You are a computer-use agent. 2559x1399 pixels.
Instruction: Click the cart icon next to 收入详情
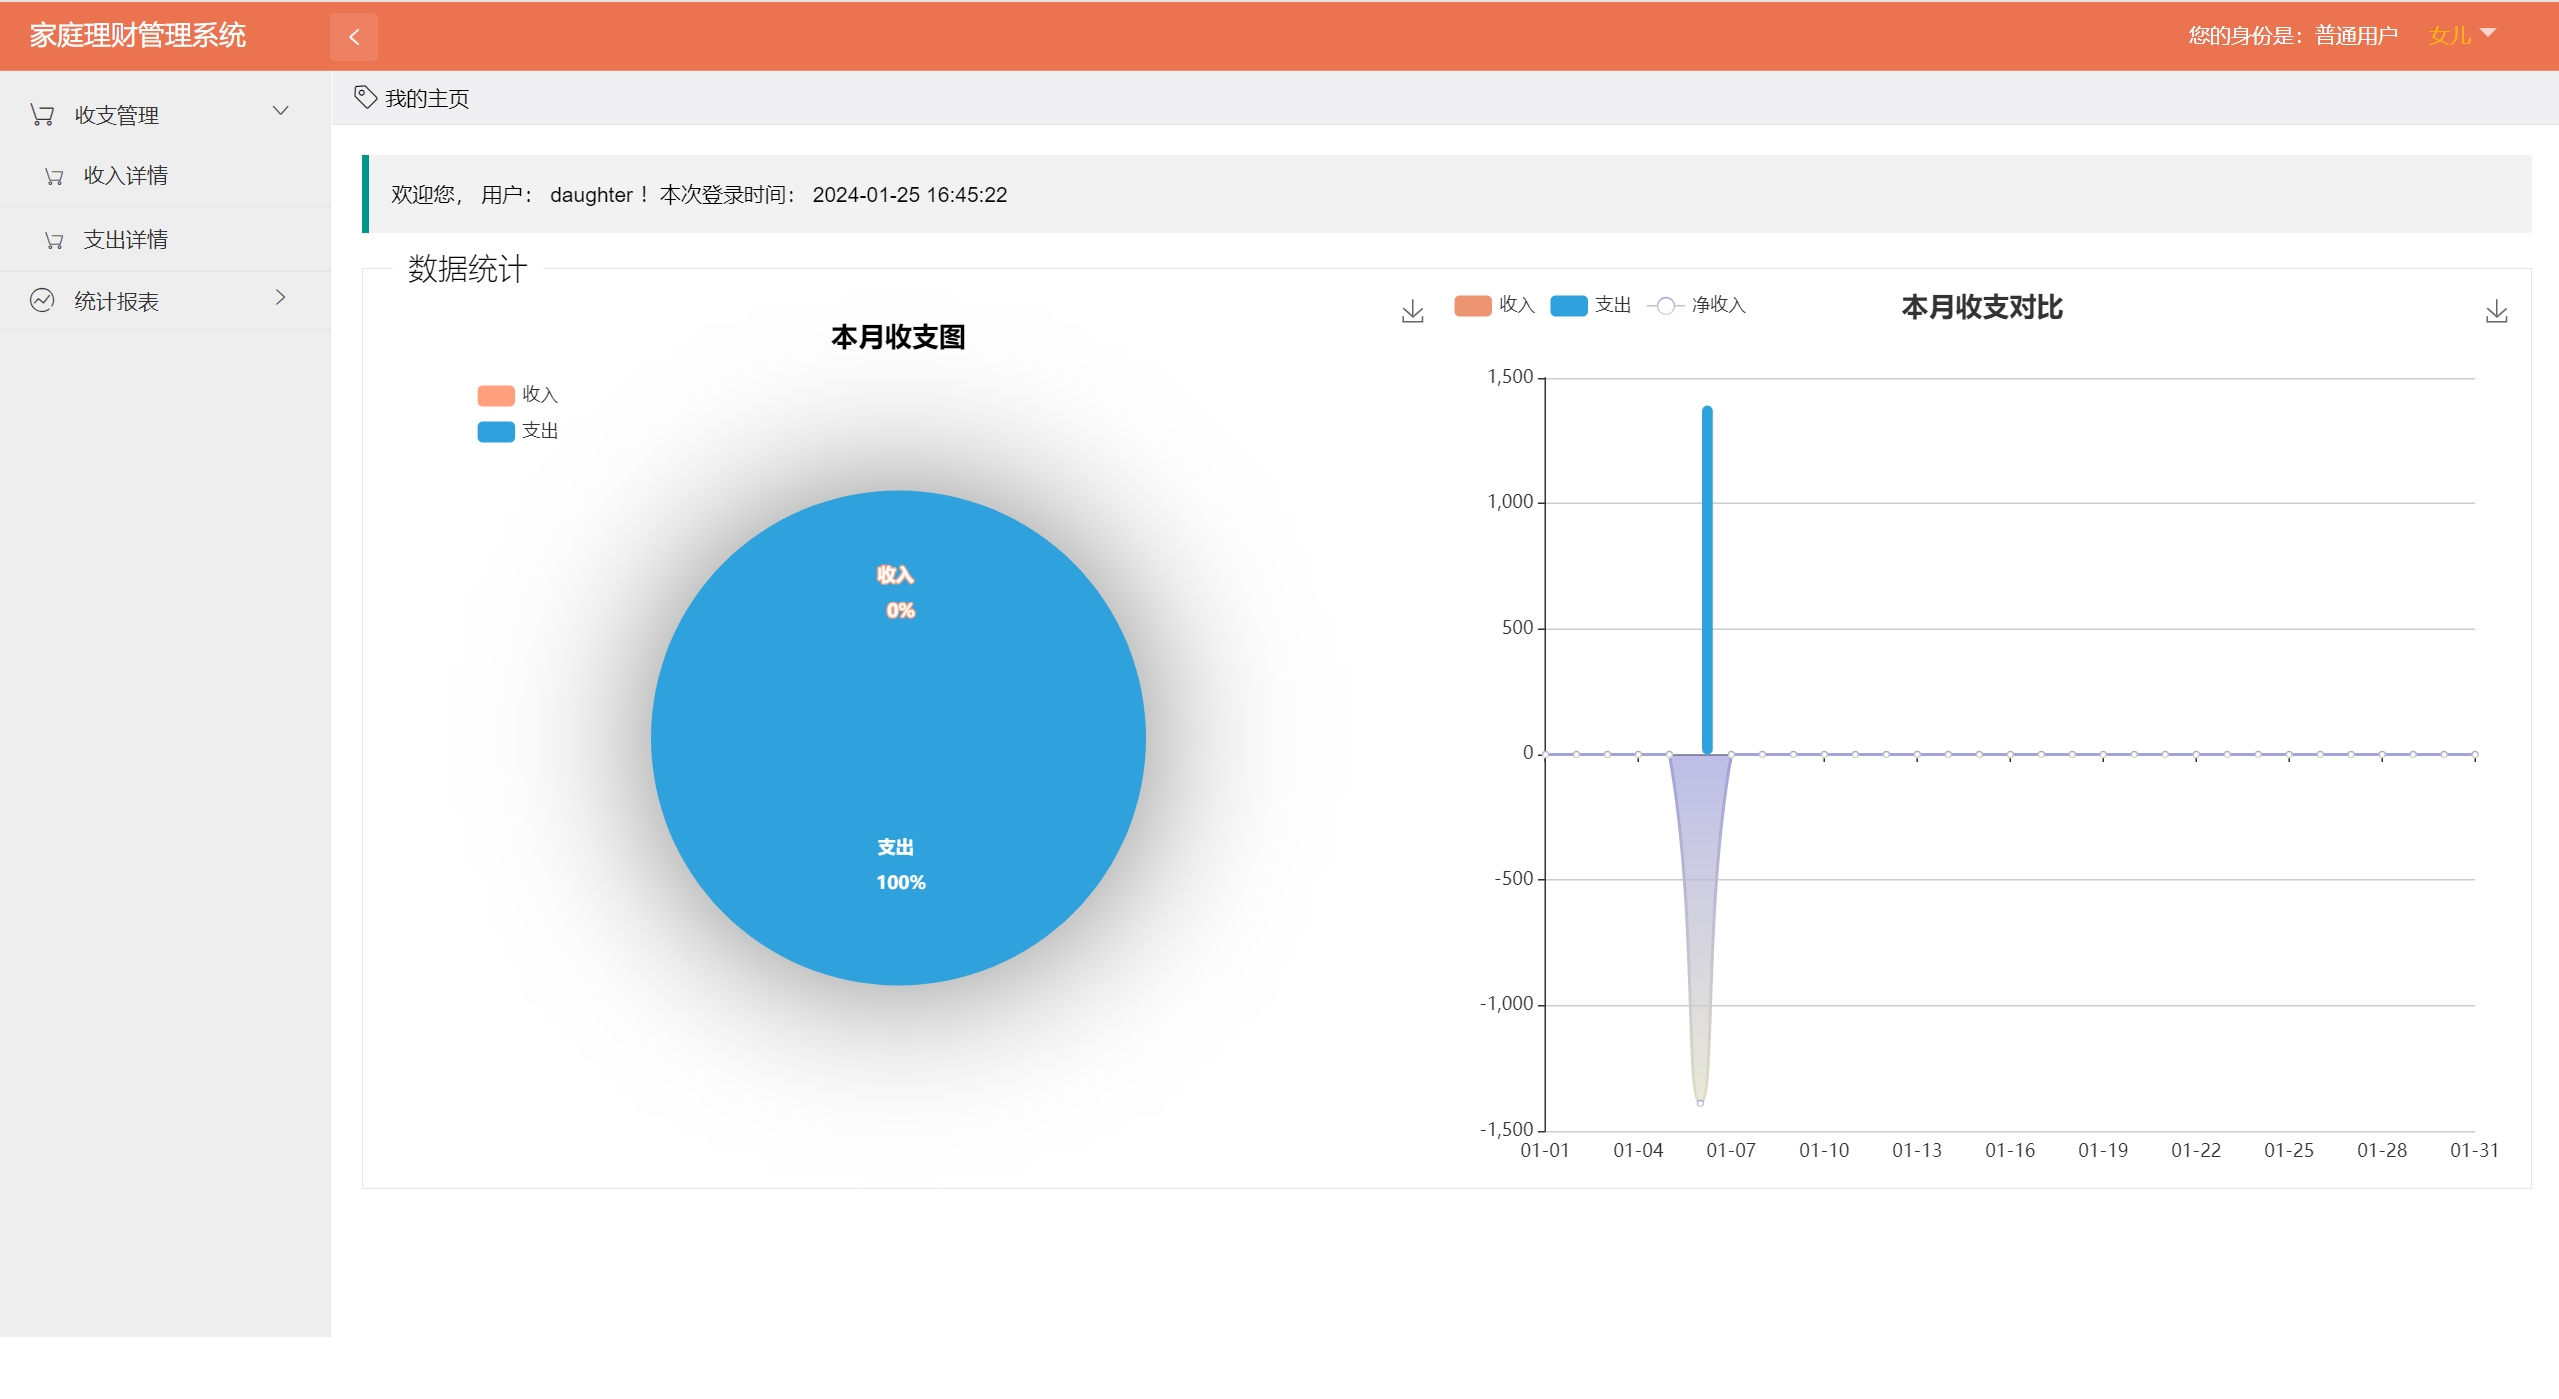tap(54, 177)
